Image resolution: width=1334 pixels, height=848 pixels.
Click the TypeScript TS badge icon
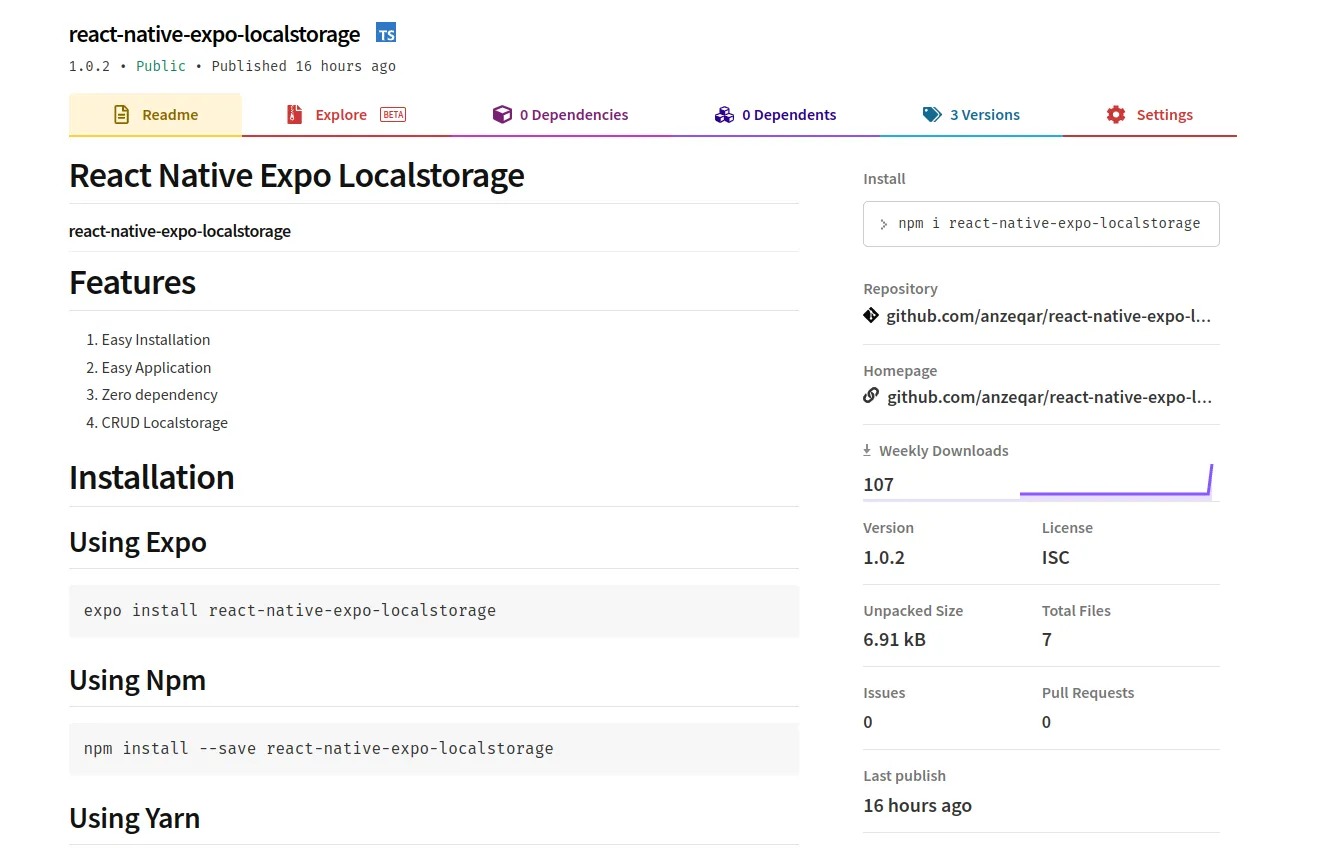pos(386,34)
